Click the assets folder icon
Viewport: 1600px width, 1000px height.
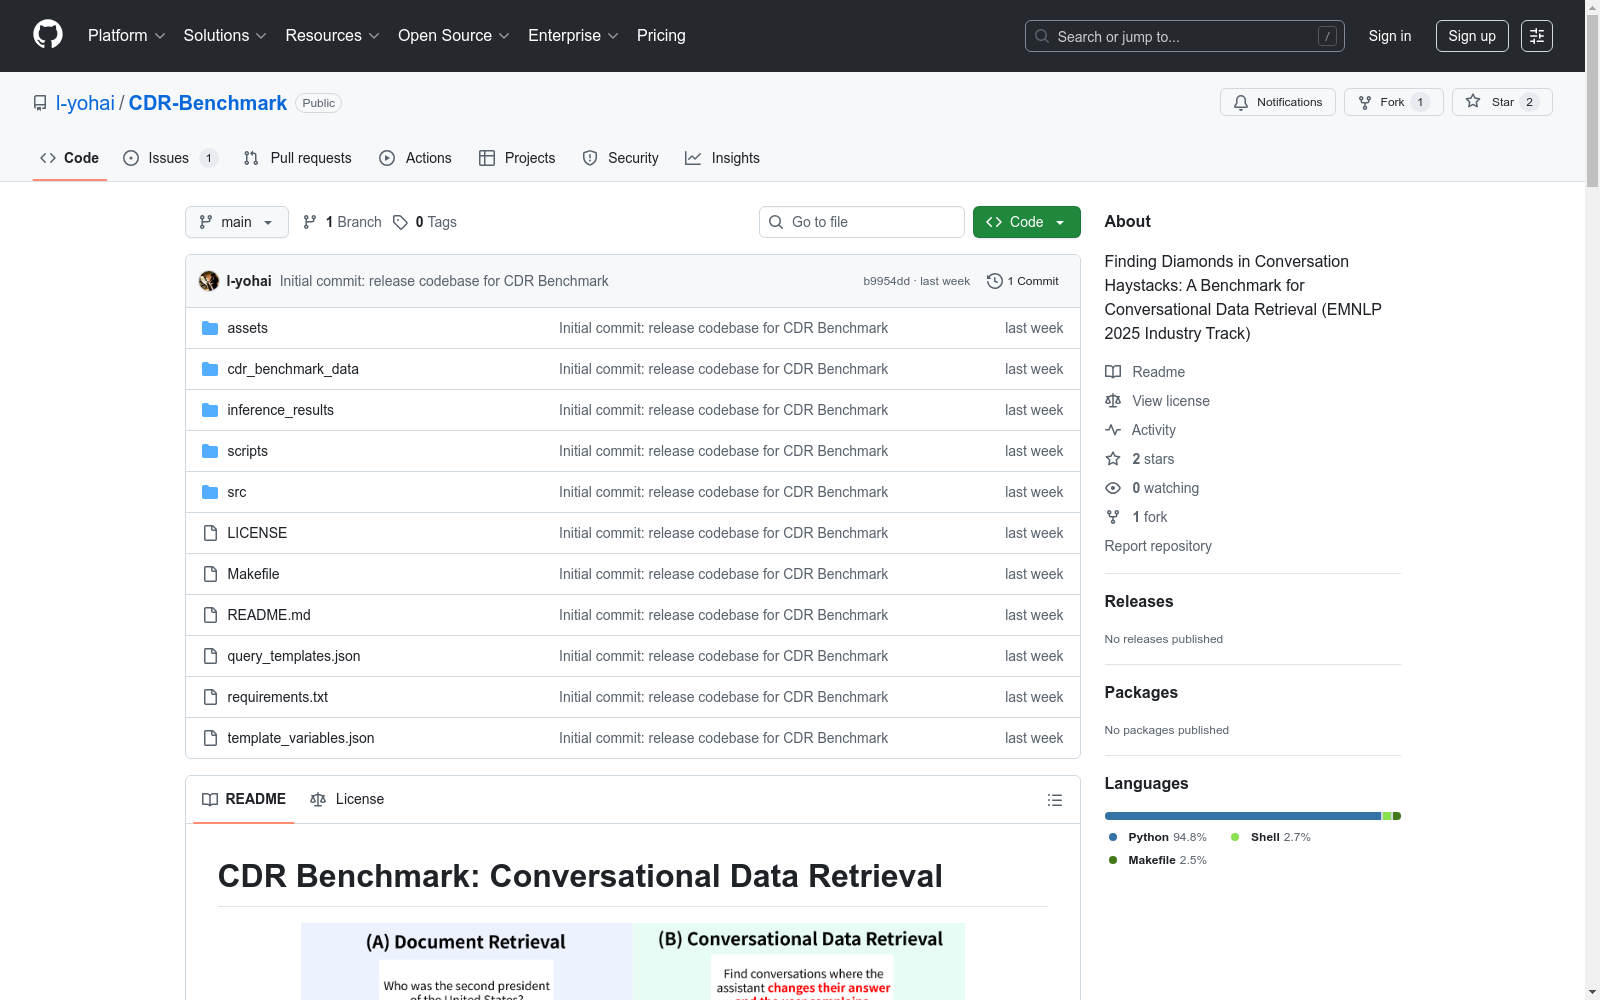pyautogui.click(x=210, y=328)
